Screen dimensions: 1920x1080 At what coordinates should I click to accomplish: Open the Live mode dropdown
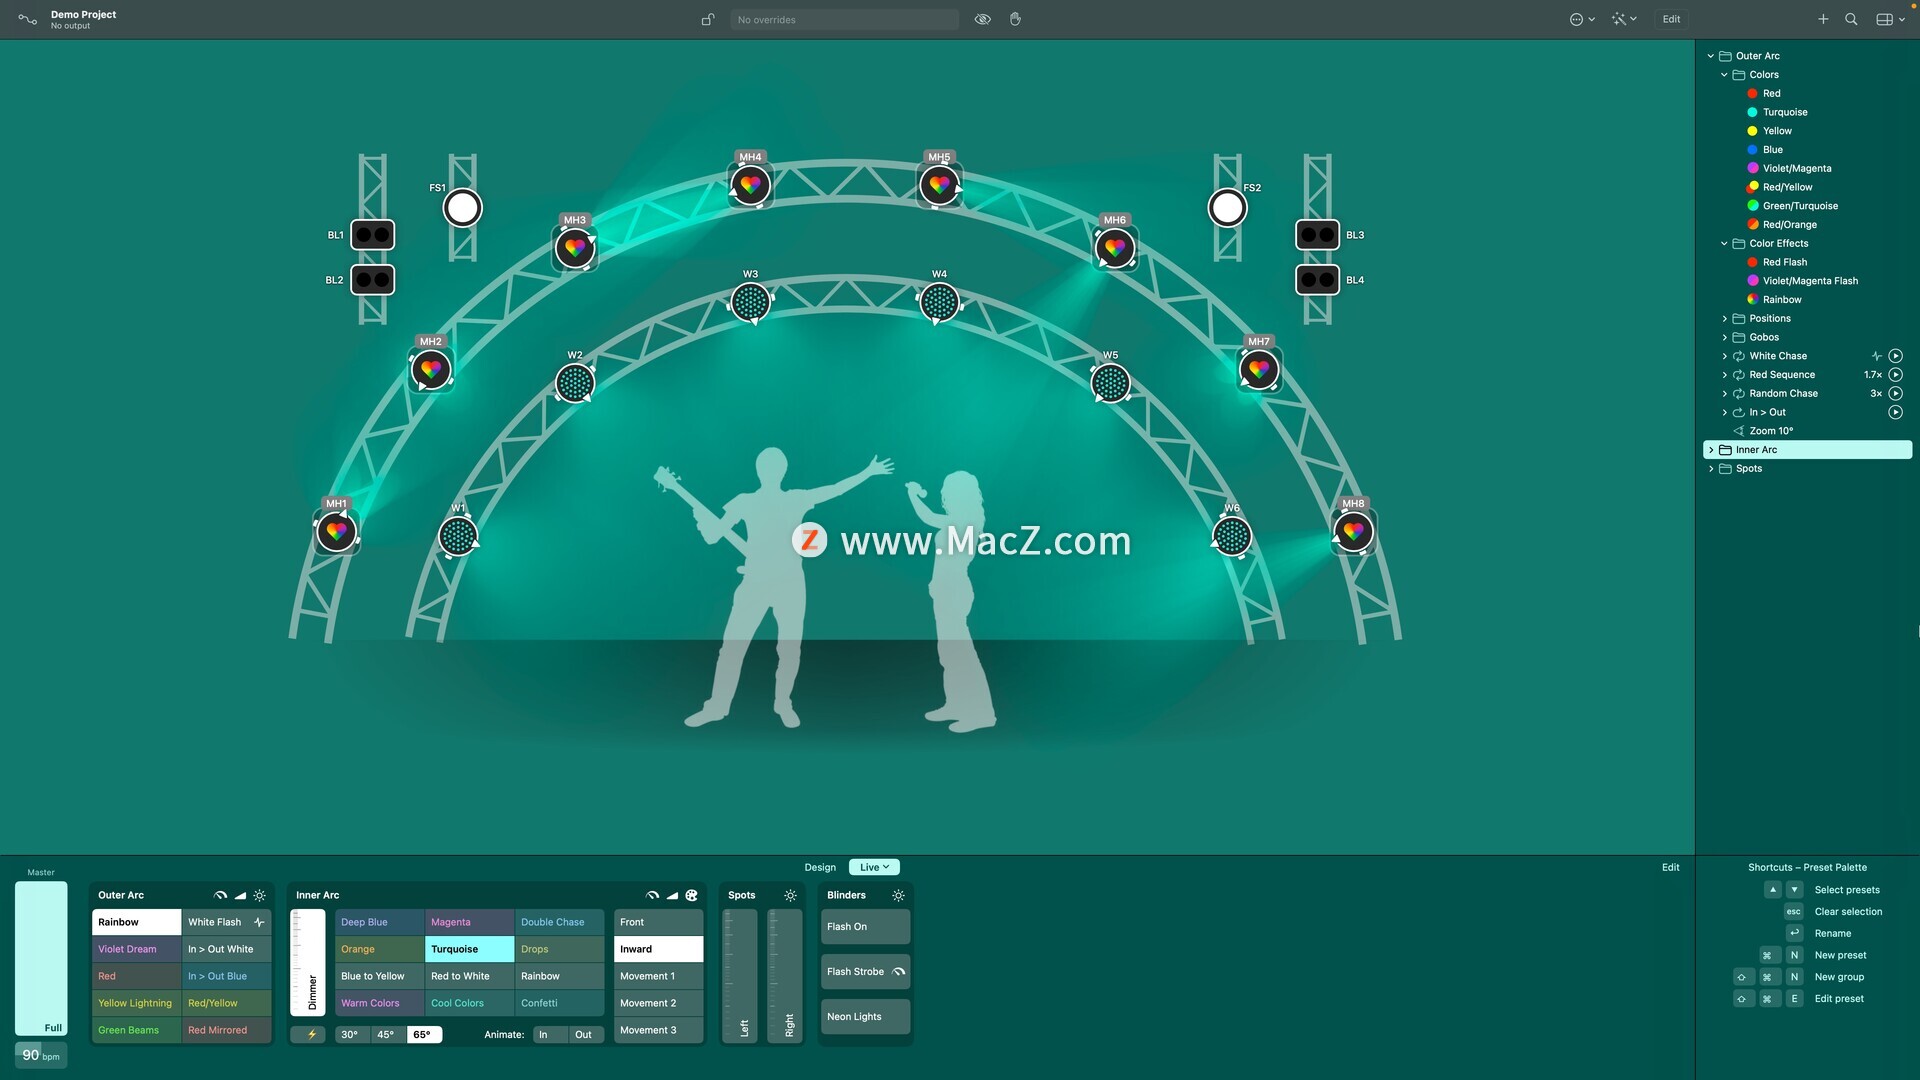(x=874, y=867)
